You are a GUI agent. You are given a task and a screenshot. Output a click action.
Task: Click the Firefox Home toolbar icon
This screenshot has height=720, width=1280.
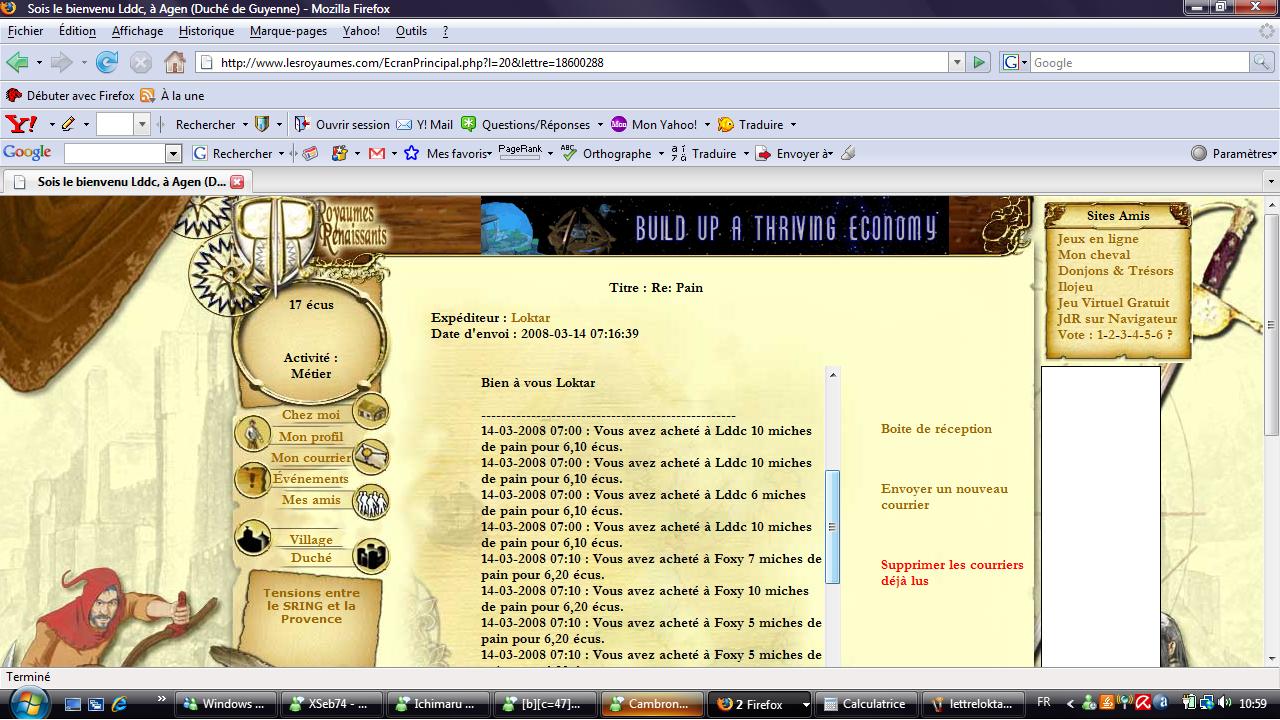pos(175,62)
